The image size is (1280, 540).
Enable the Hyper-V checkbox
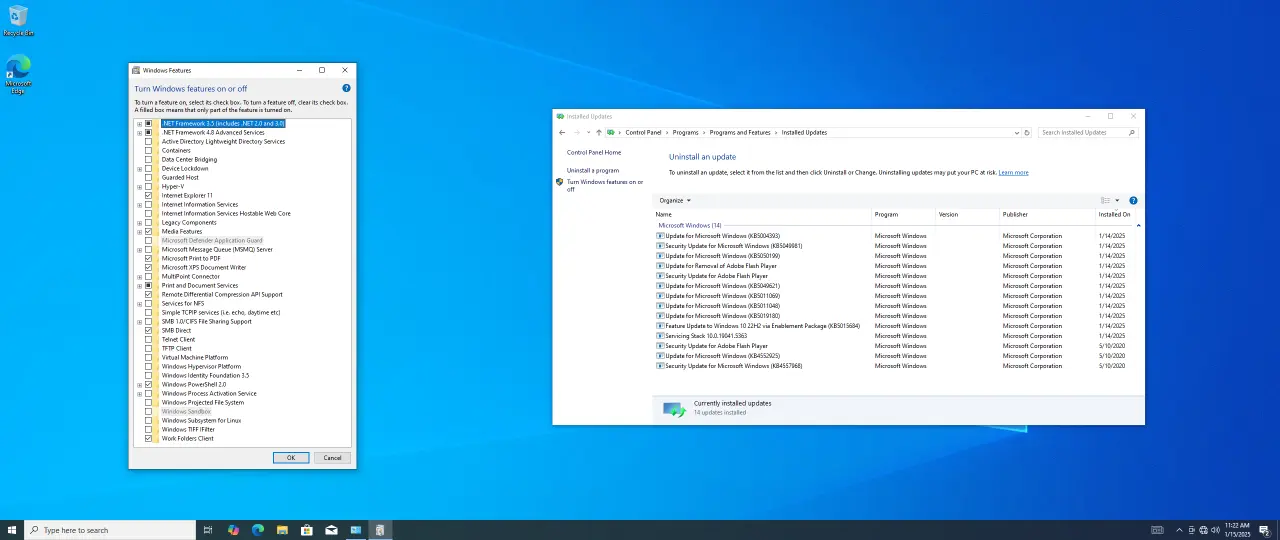(x=148, y=186)
